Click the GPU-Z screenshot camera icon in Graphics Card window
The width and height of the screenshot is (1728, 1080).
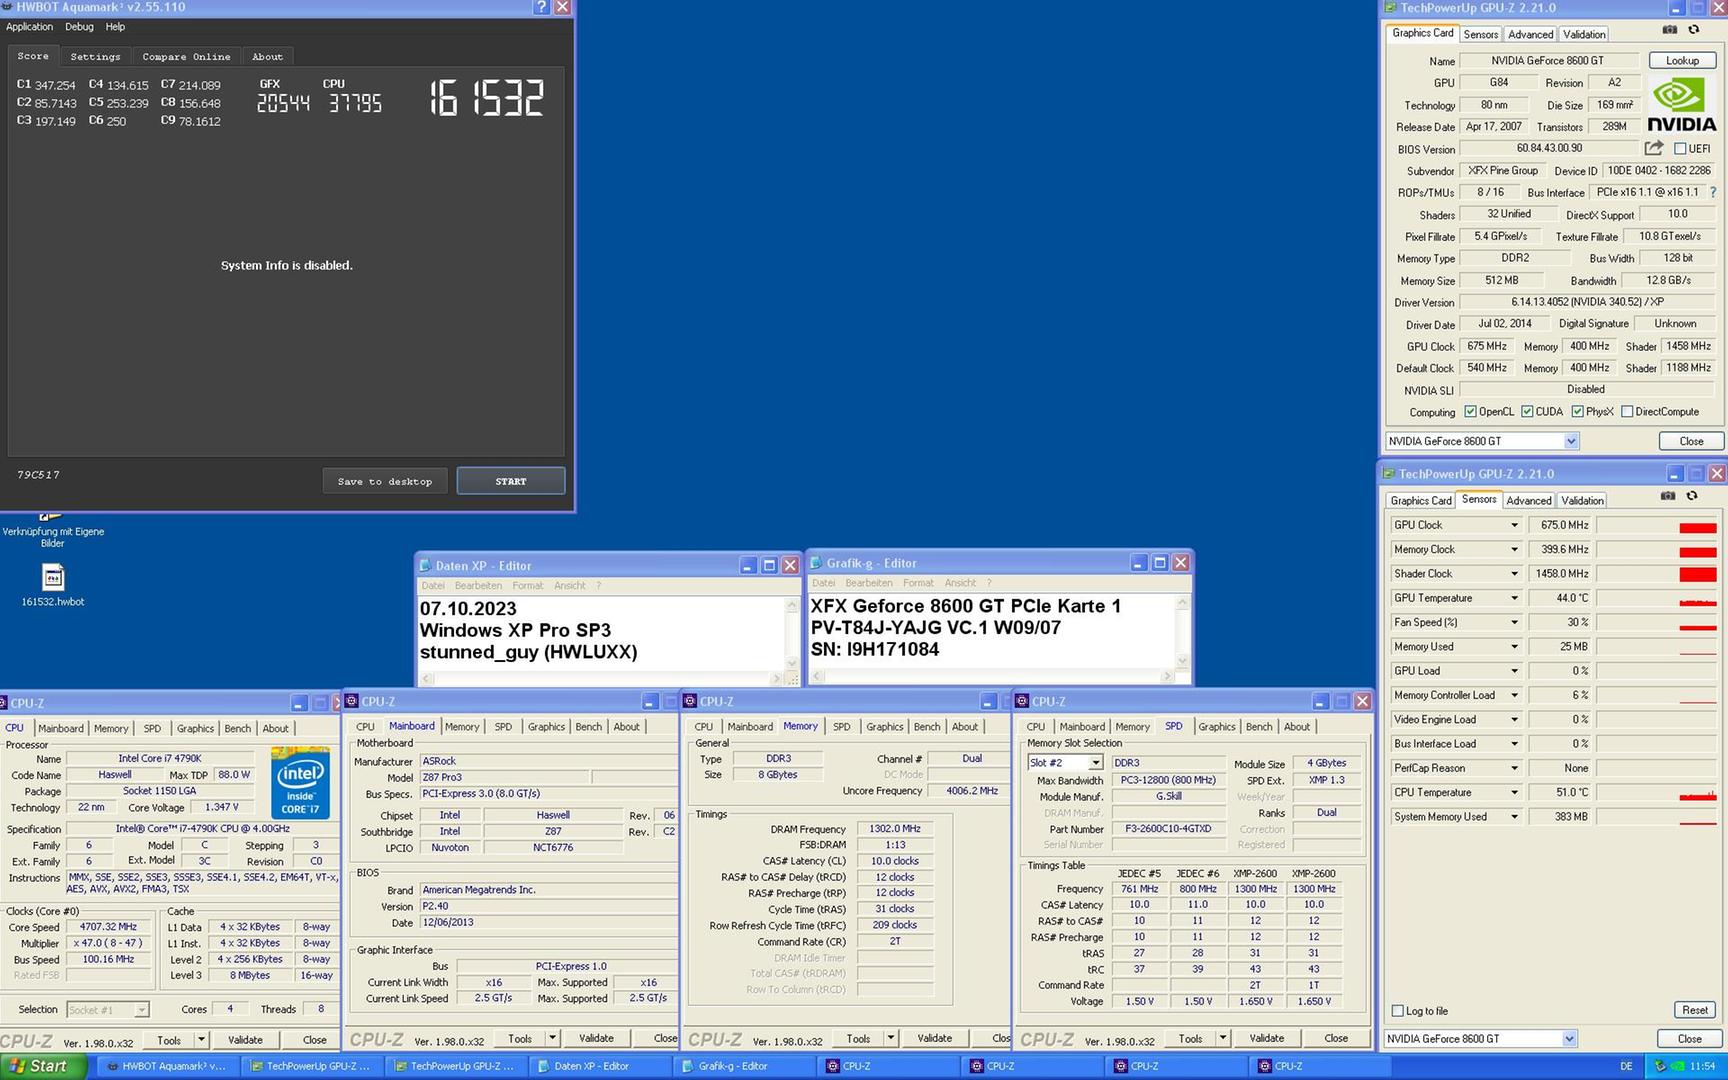coord(1670,30)
